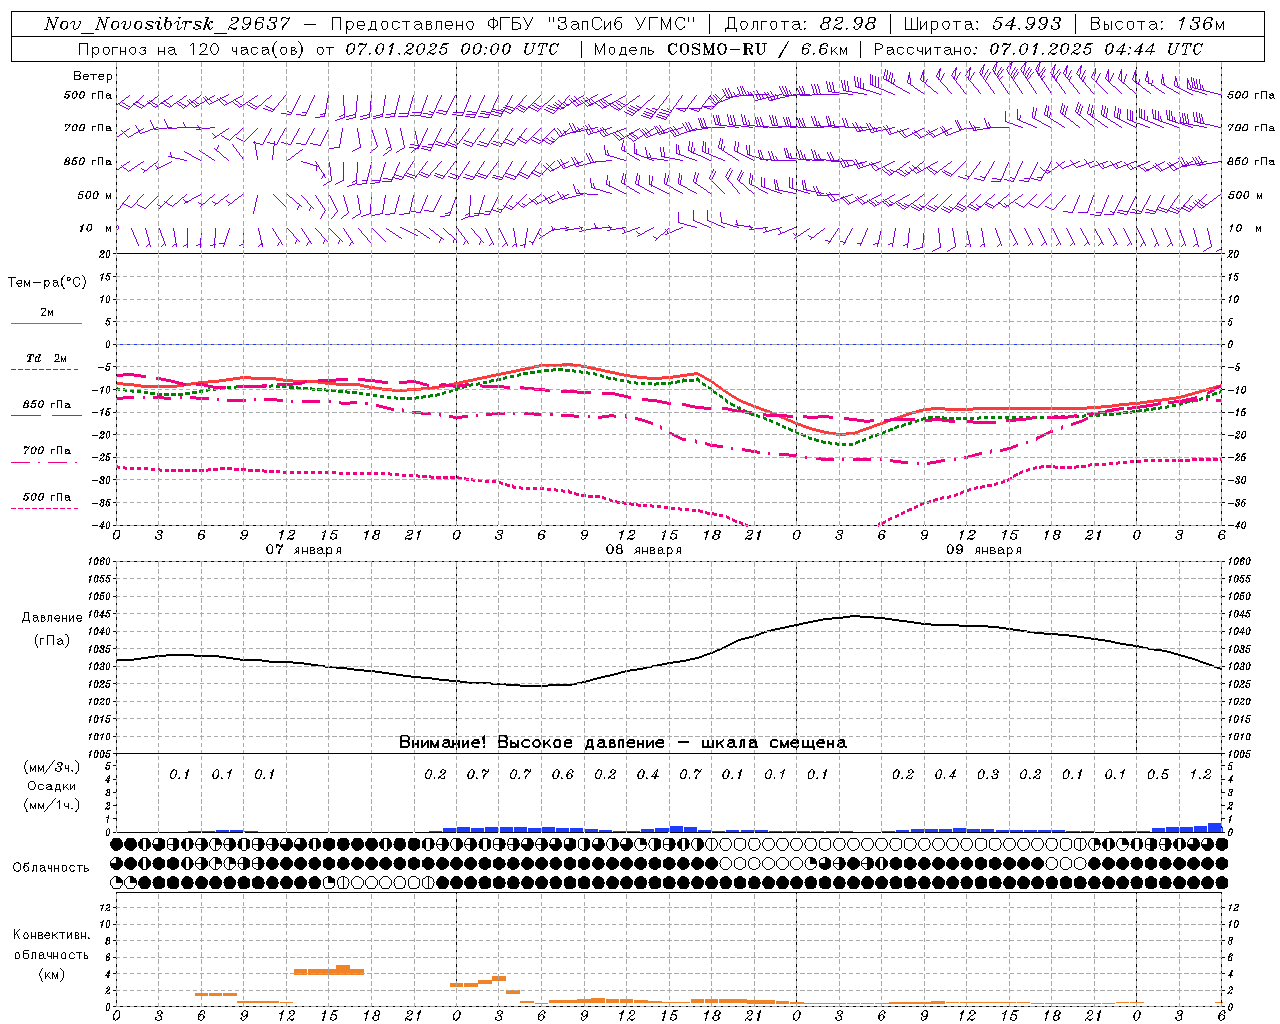The image size is (1280, 1024).
Task: Select the 0.3 precipitation value
Action: [x=988, y=775]
